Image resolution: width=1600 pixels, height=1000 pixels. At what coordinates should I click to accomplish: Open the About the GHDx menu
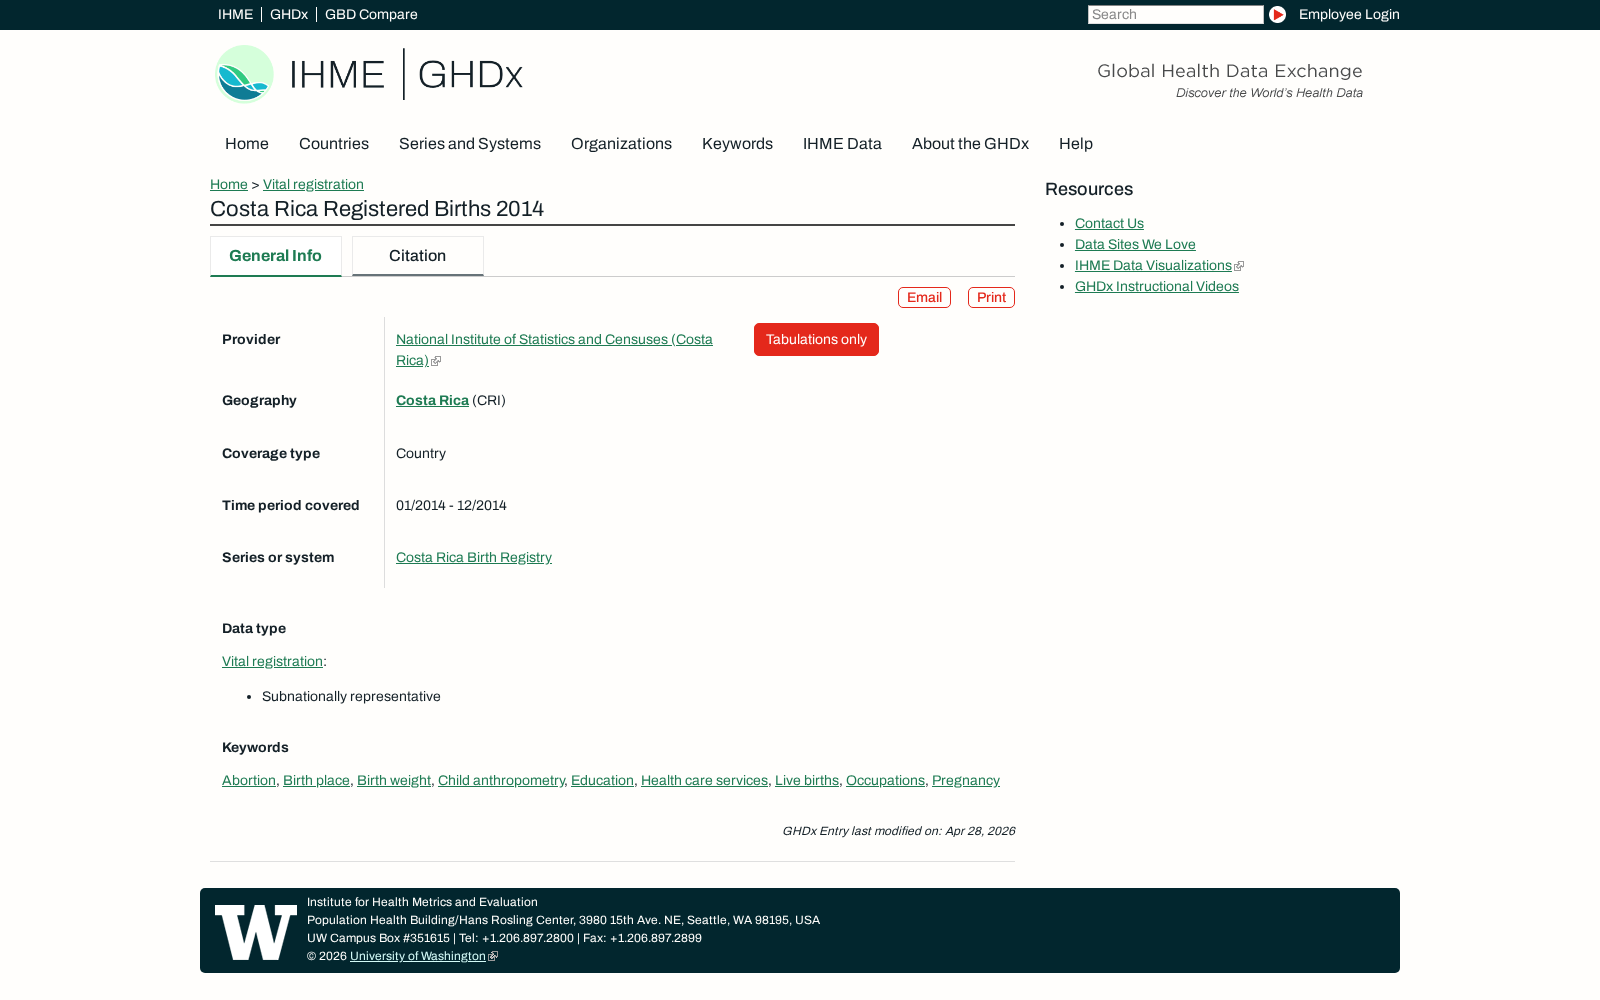(x=970, y=144)
